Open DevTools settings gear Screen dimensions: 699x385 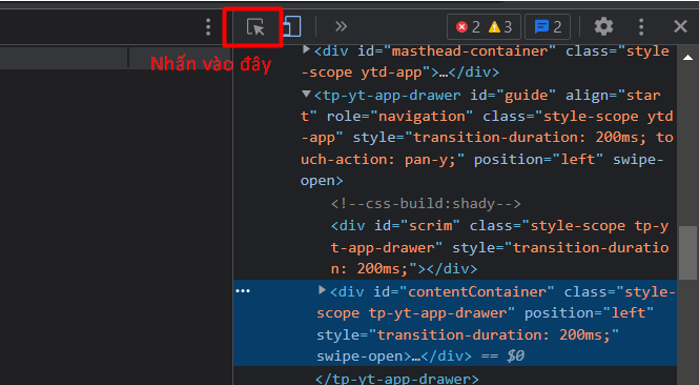[604, 27]
